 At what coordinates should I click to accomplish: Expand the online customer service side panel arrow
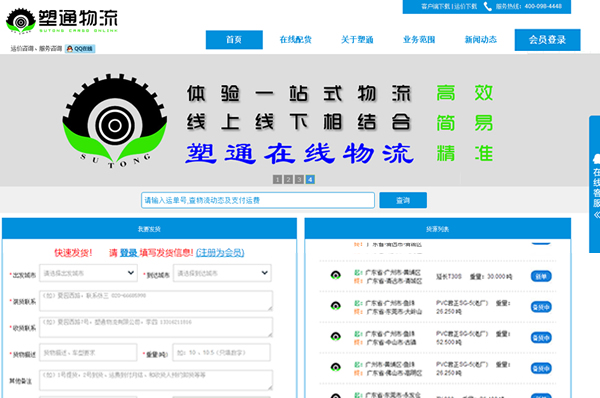pyautogui.click(x=596, y=215)
